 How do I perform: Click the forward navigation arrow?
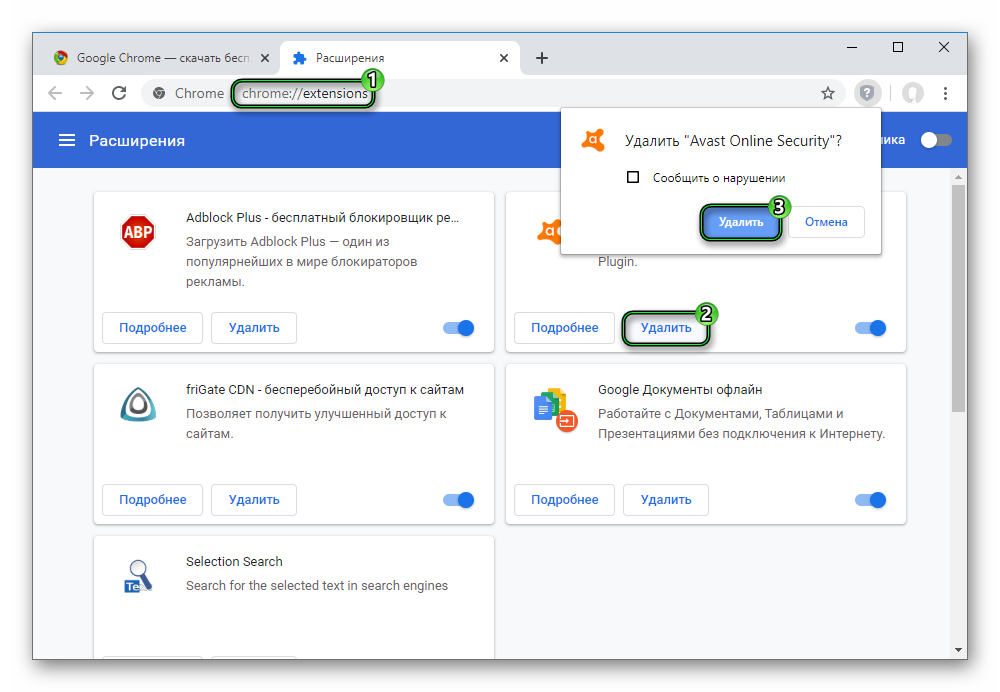click(87, 93)
